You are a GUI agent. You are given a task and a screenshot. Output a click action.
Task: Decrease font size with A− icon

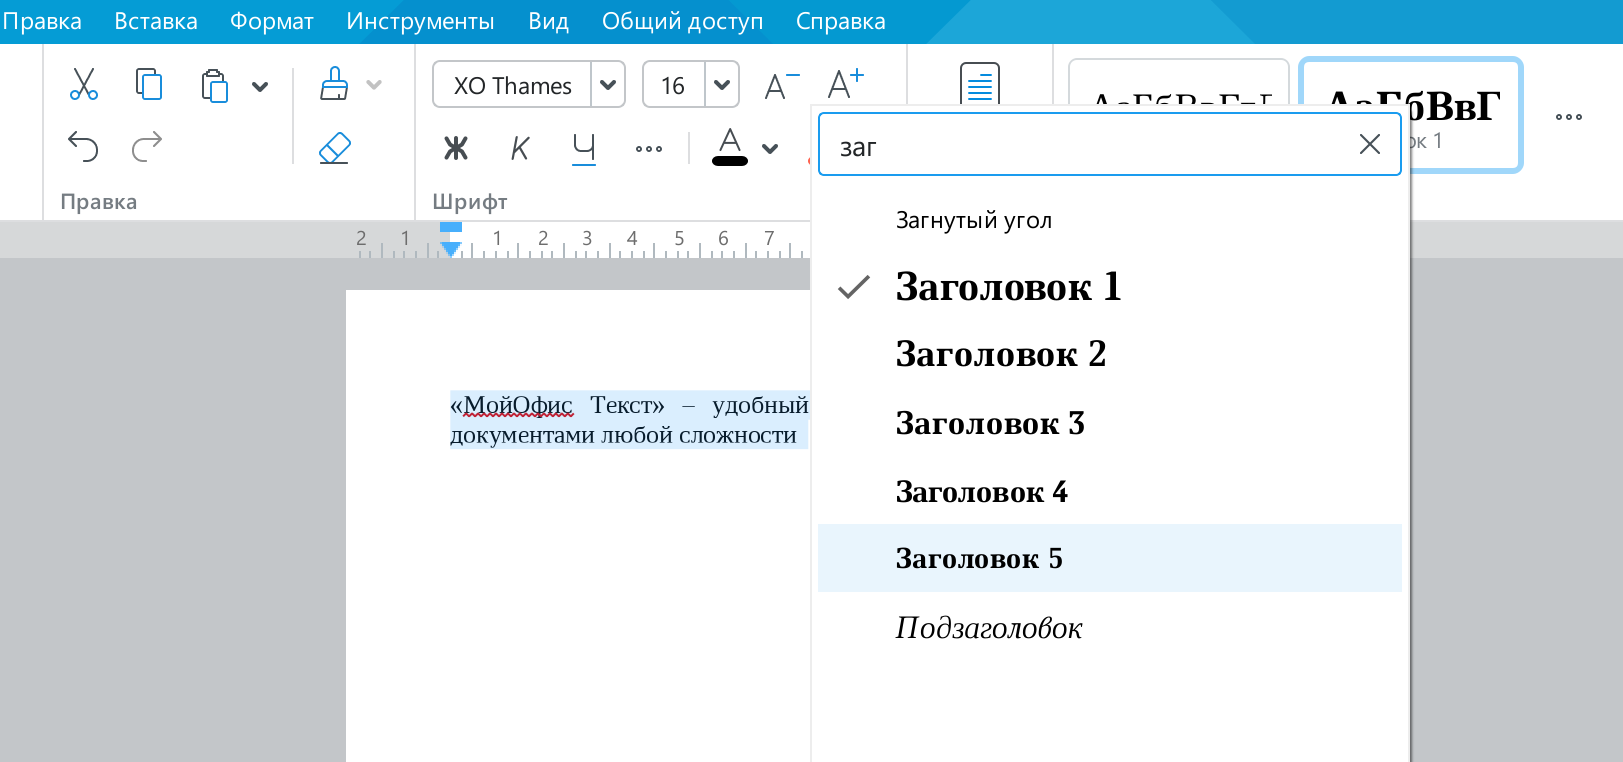click(781, 86)
